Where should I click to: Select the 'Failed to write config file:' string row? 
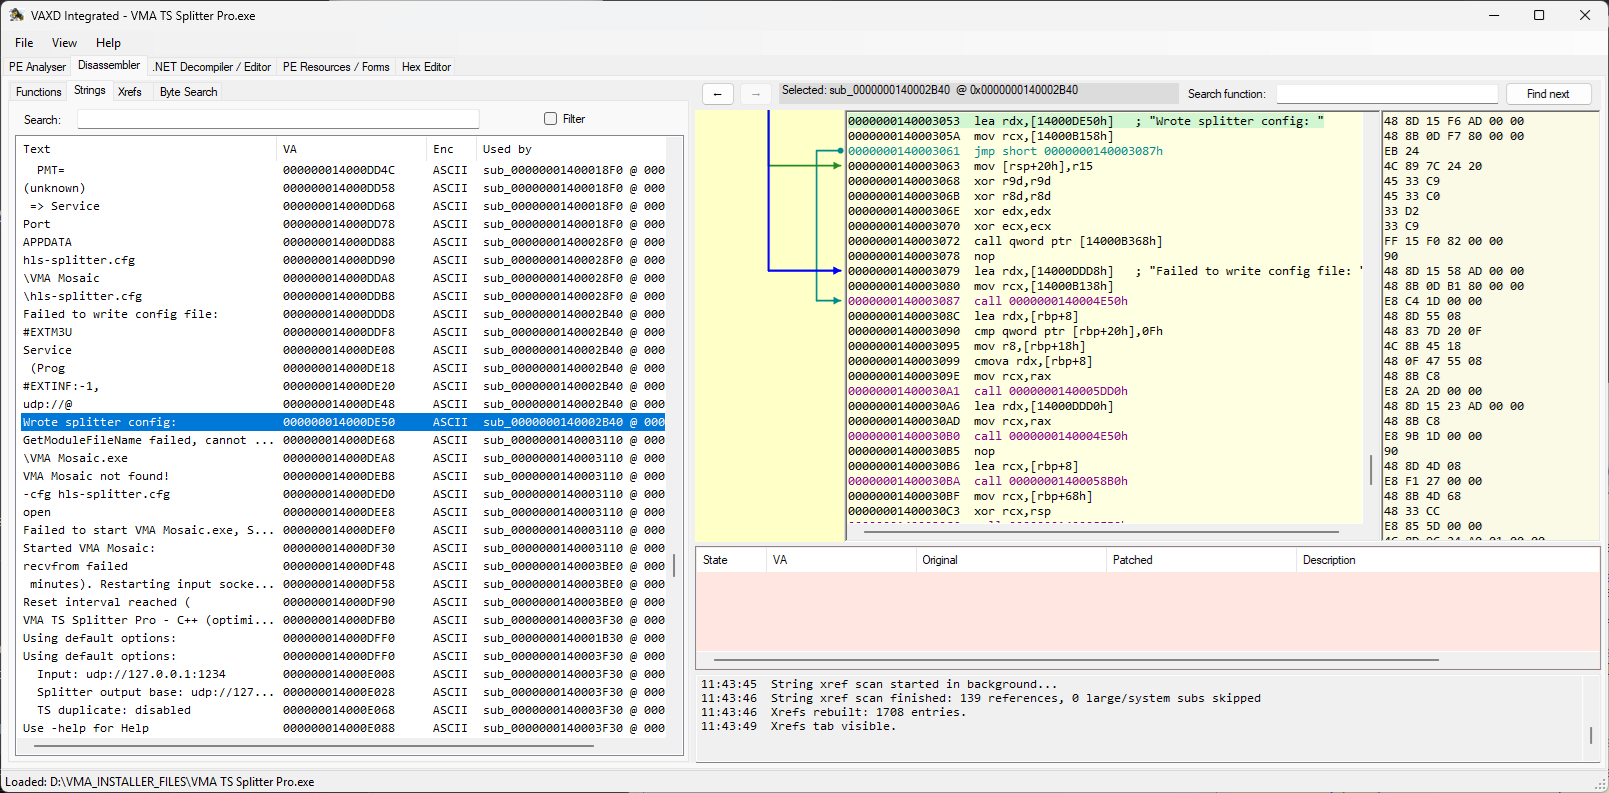pyautogui.click(x=343, y=314)
